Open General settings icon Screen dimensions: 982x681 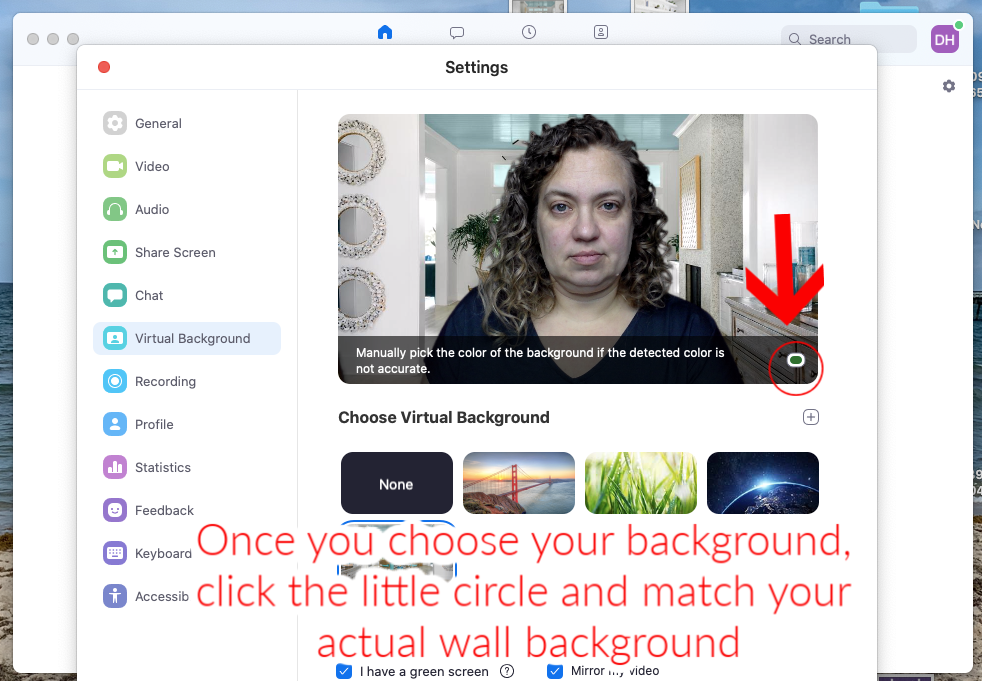coord(115,123)
